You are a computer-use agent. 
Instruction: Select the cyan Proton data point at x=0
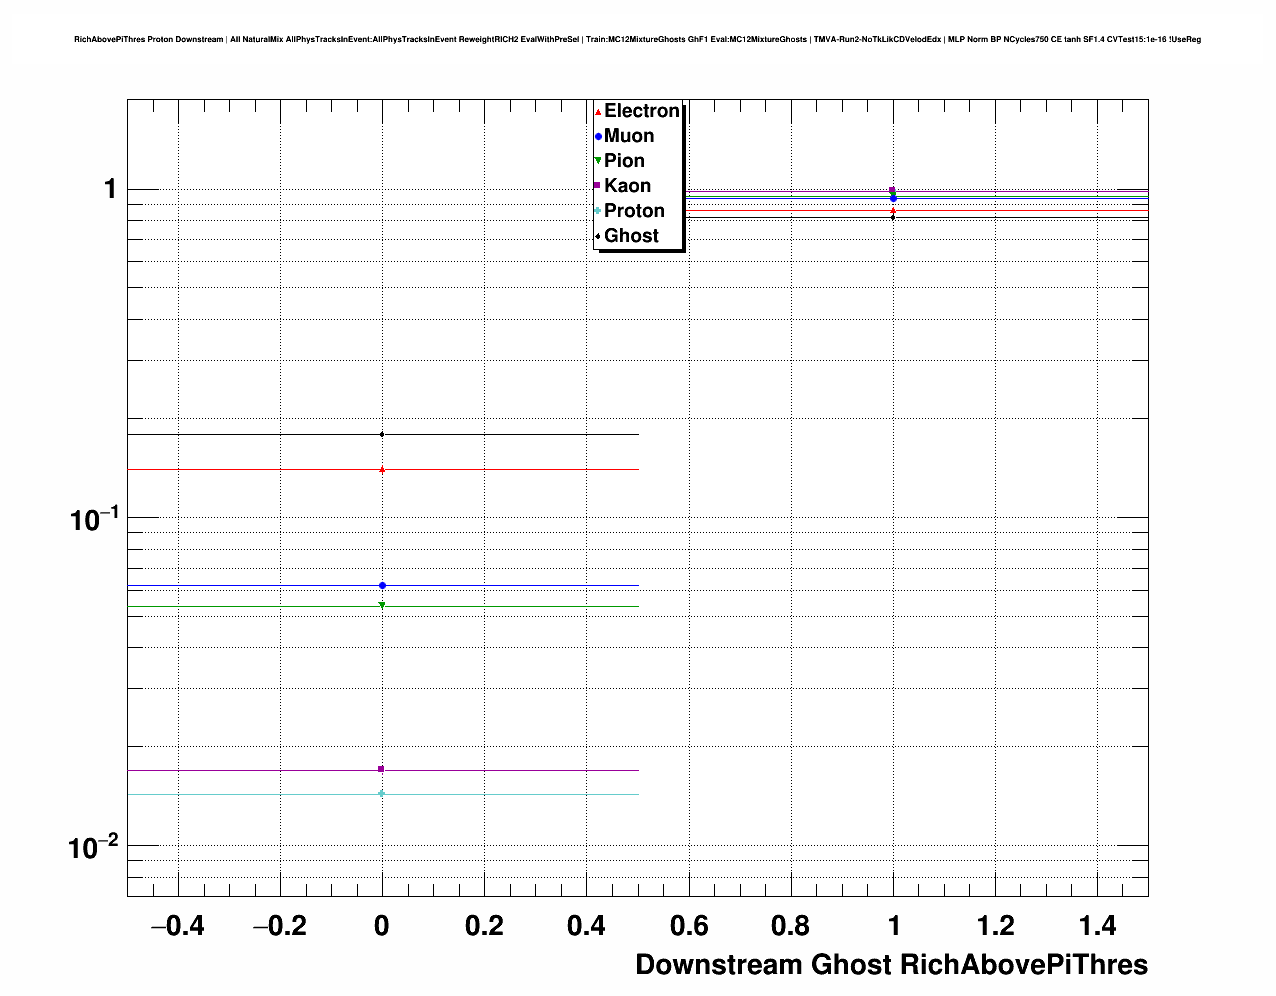(381, 794)
